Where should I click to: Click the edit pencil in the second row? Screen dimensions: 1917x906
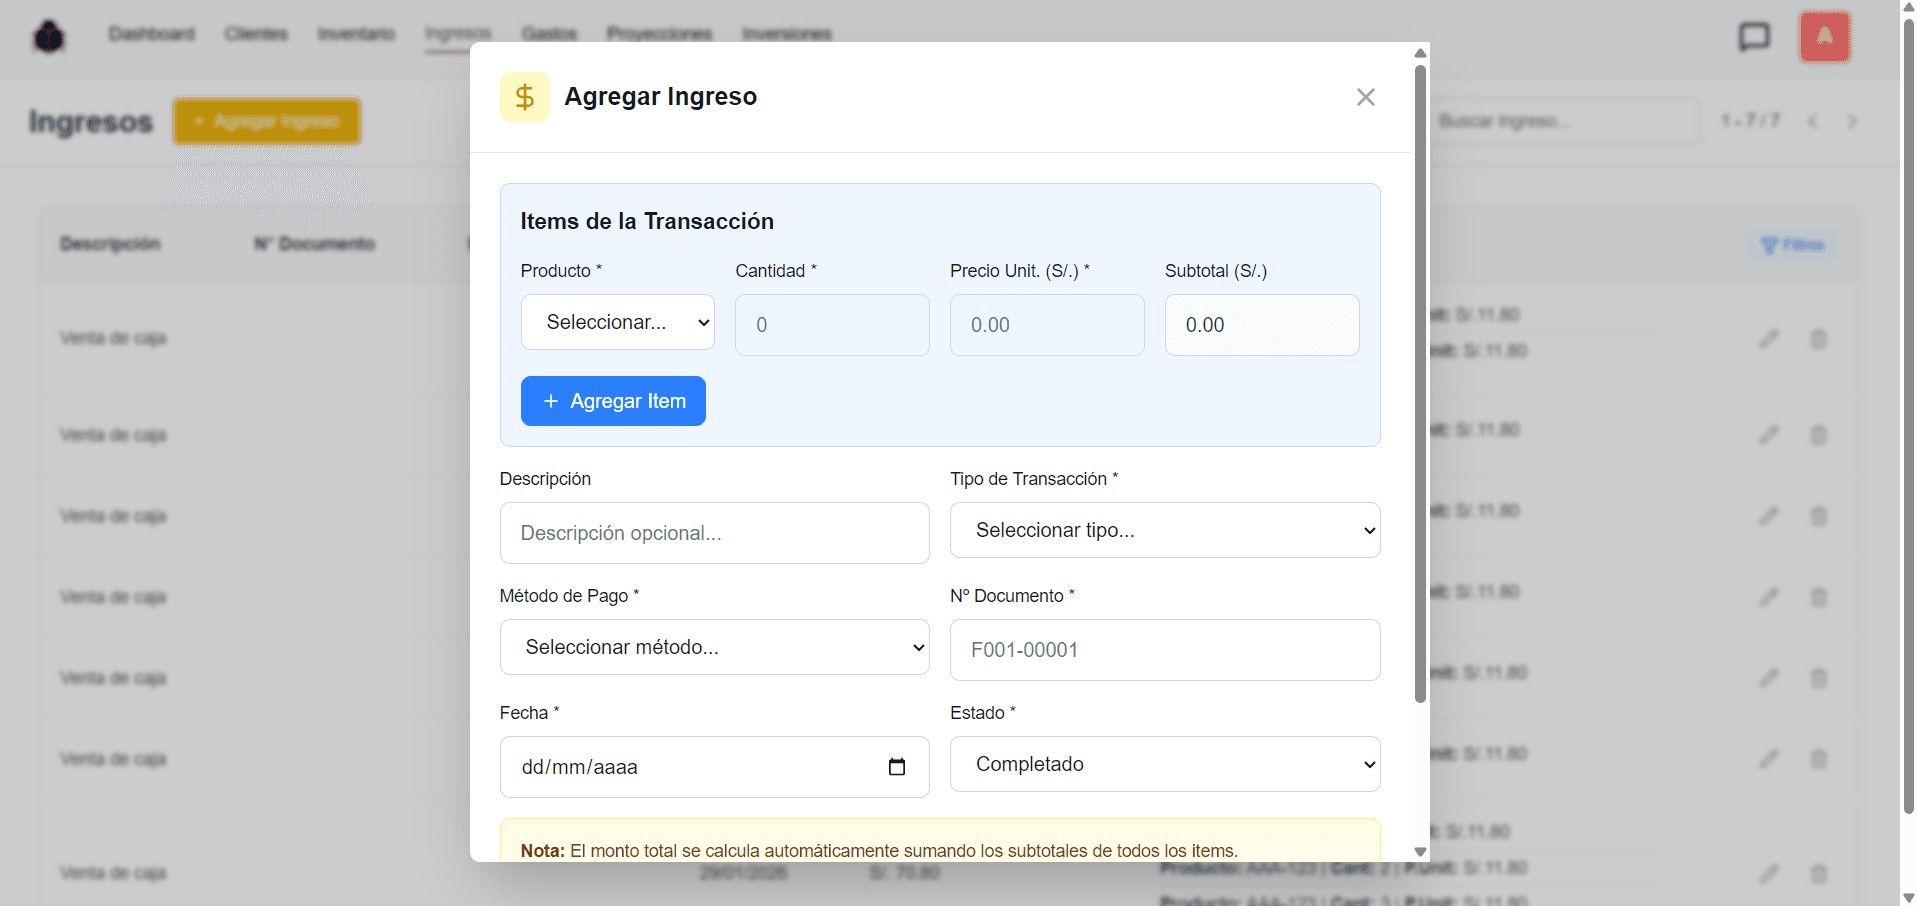[x=1769, y=435]
